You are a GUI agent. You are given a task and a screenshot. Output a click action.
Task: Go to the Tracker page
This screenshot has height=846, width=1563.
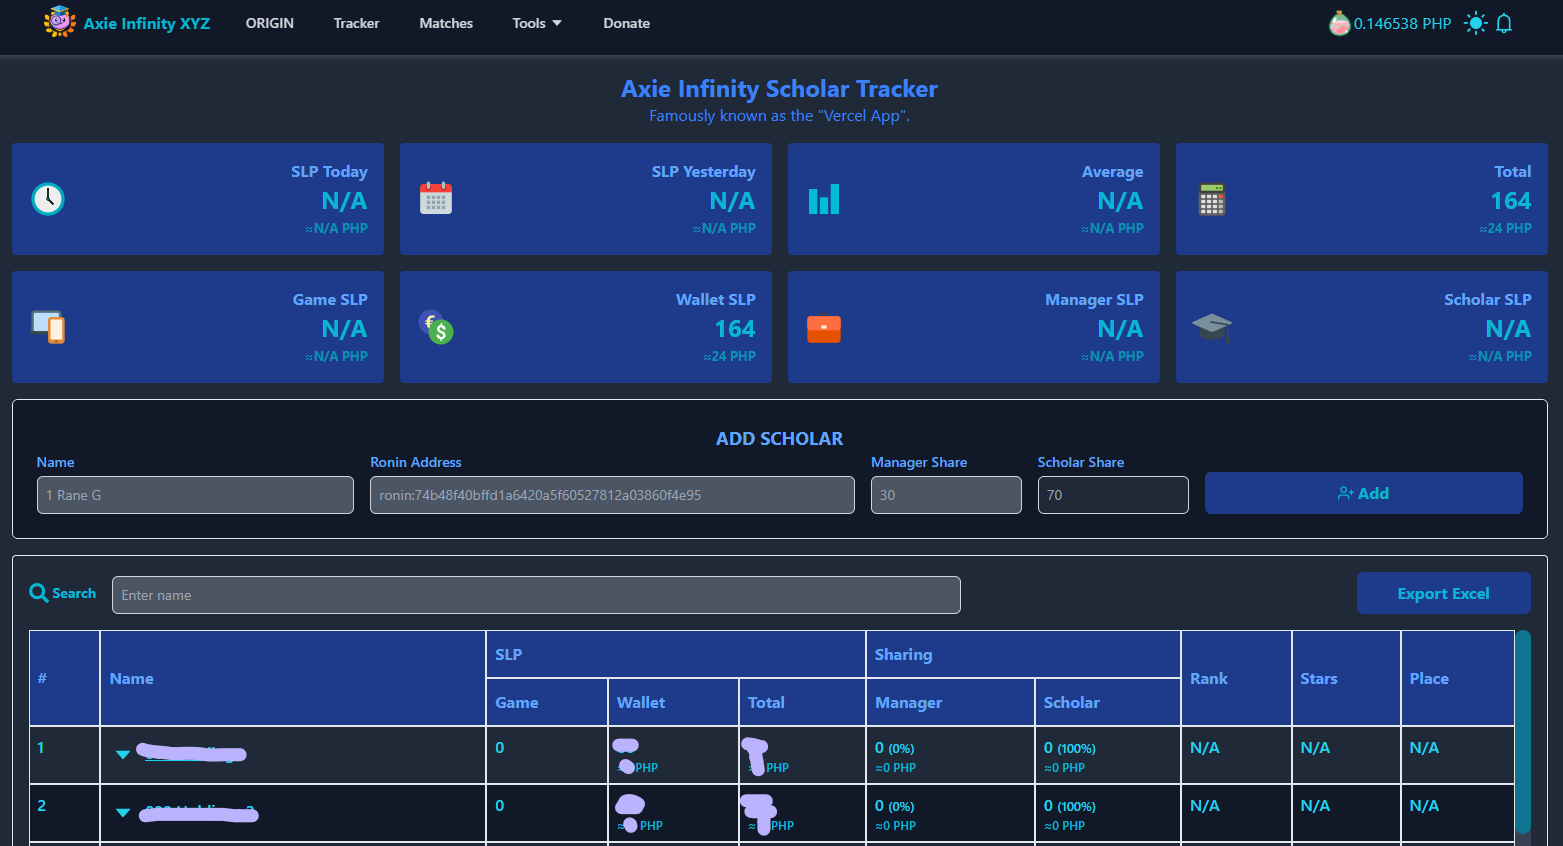pyautogui.click(x=356, y=23)
